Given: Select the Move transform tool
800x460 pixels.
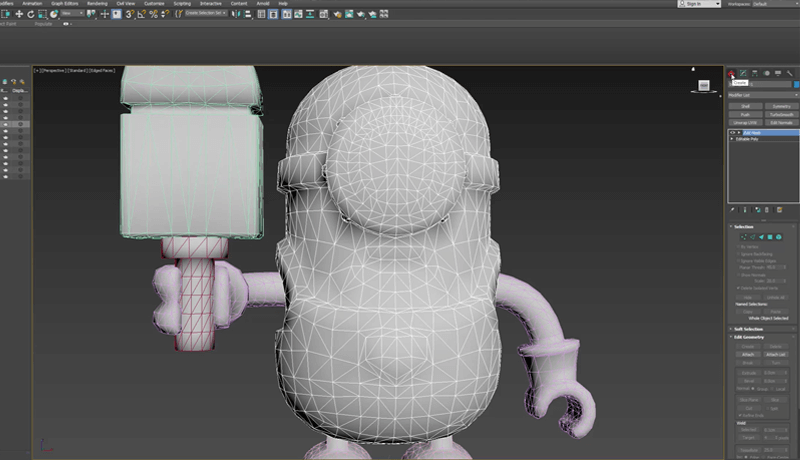Looking at the screenshot, I should (19, 14).
